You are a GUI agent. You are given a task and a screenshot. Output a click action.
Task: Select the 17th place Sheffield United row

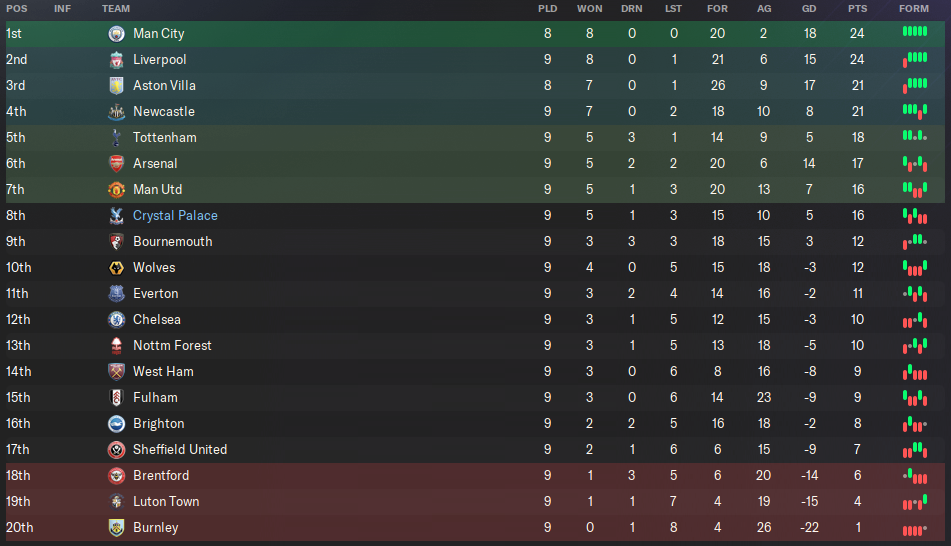(x=475, y=450)
